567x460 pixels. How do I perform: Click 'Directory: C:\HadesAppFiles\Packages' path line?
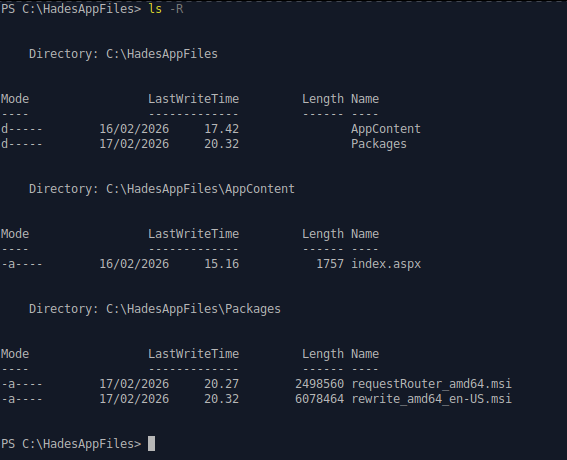[x=155, y=309]
